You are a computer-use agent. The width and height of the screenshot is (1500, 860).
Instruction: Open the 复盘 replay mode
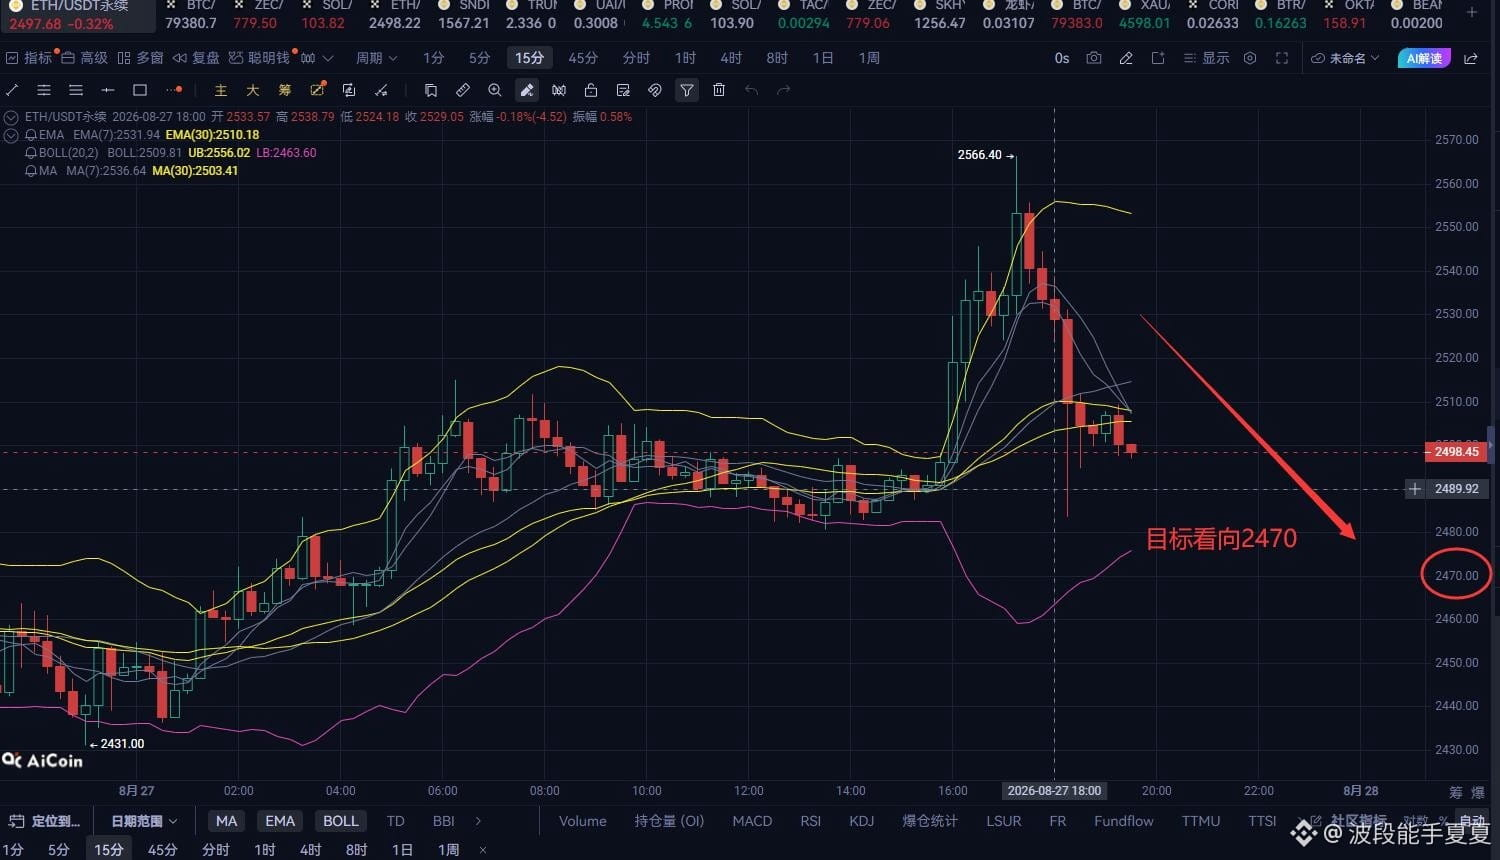pyautogui.click(x=196, y=58)
